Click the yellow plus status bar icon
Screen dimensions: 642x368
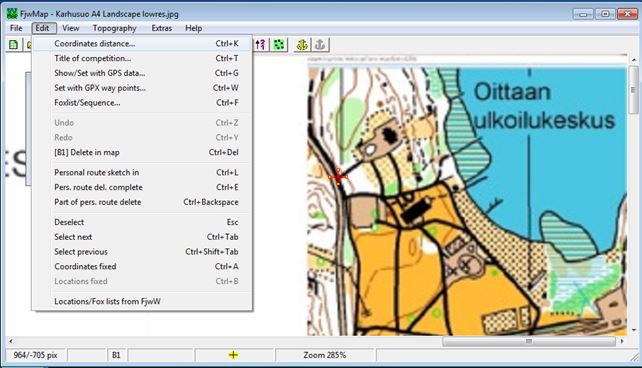pyautogui.click(x=233, y=355)
